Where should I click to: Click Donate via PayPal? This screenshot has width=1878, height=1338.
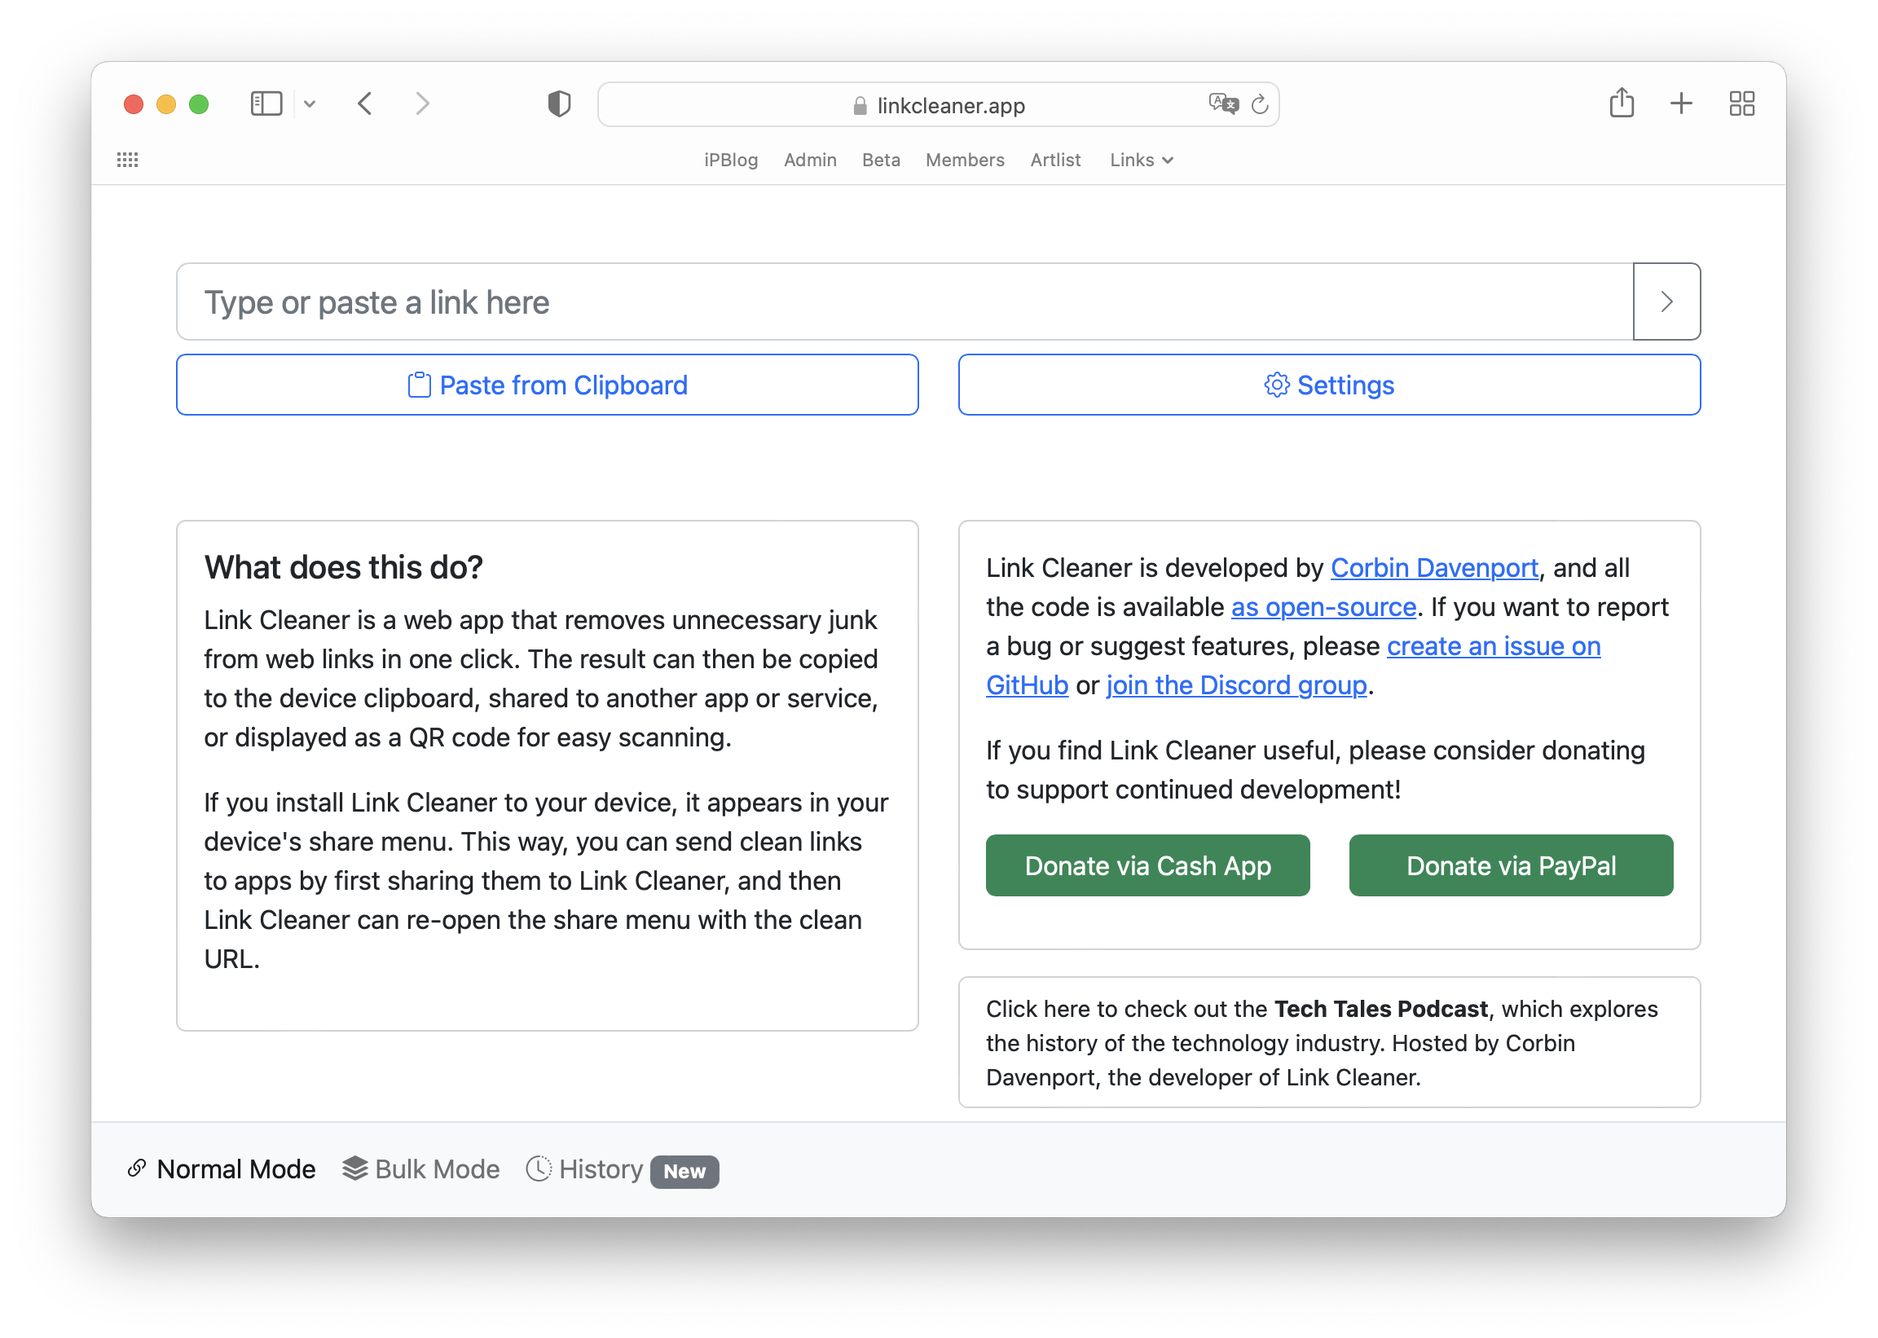[1511, 866]
